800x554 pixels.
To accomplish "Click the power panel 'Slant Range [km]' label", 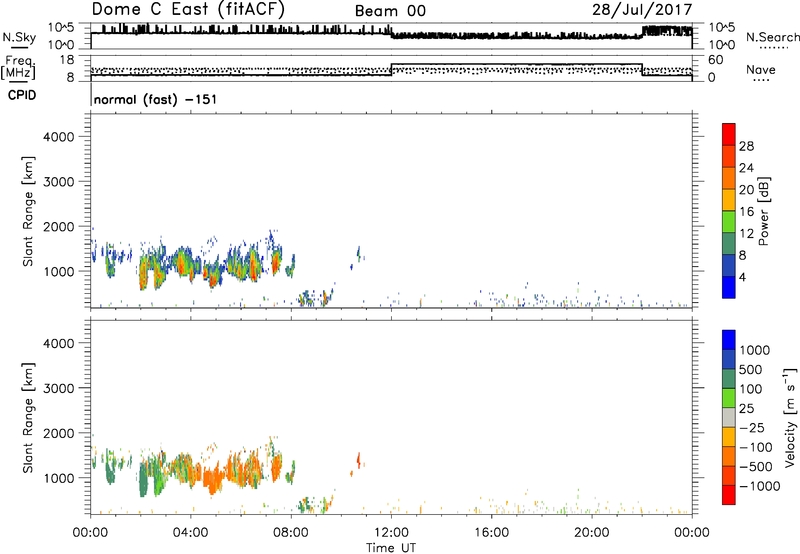I will tap(28, 211).
